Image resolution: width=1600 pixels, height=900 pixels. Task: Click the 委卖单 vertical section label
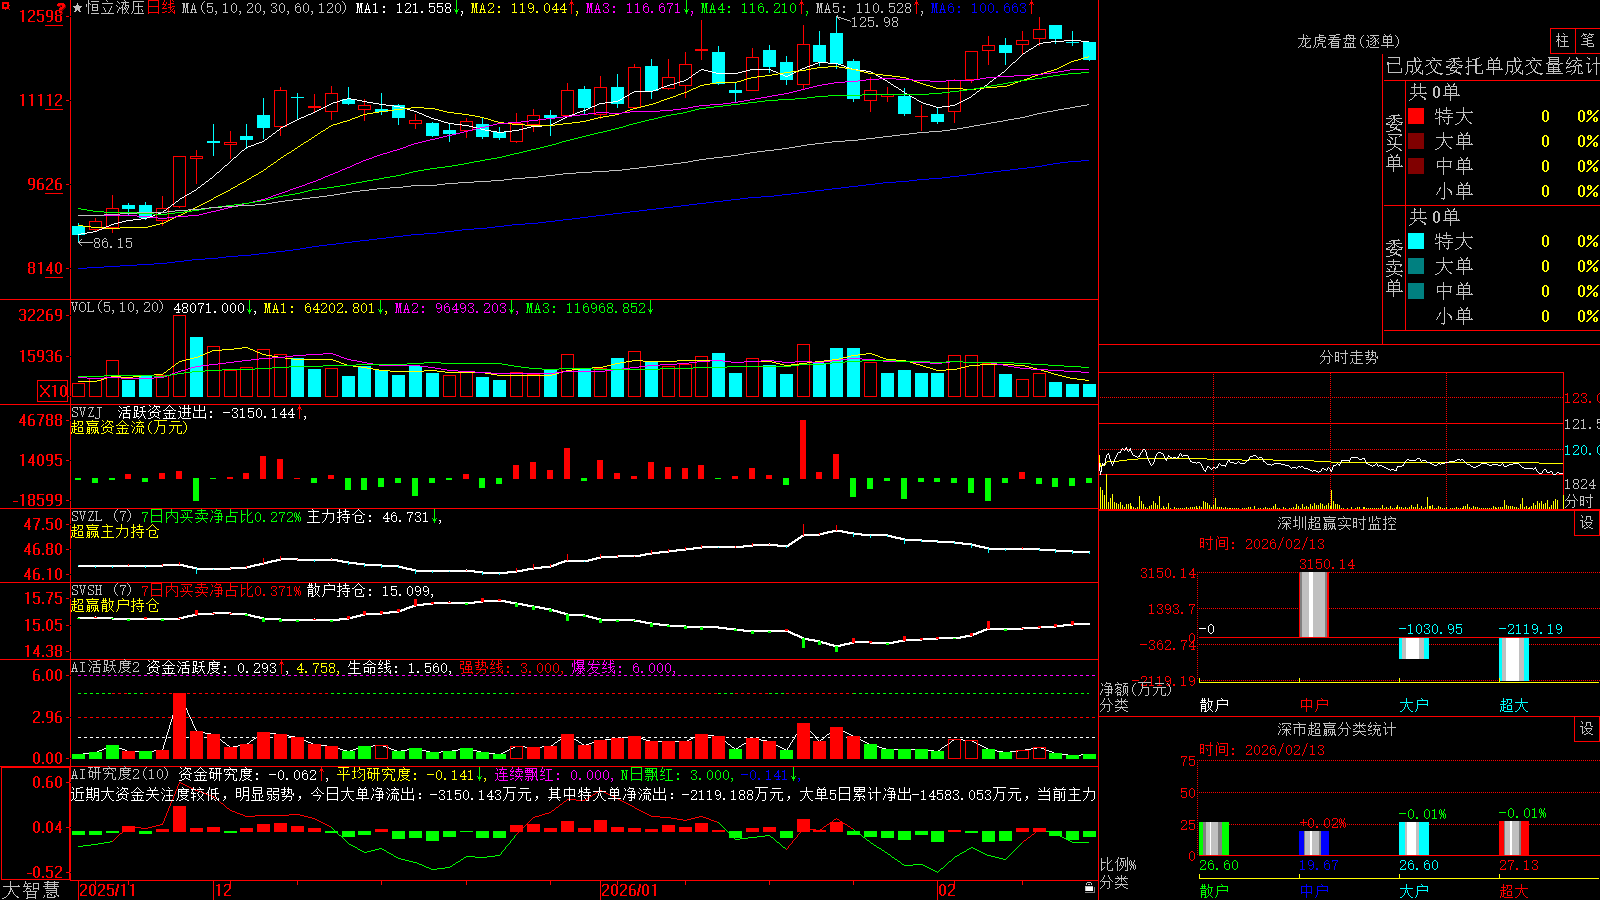coord(1394,267)
